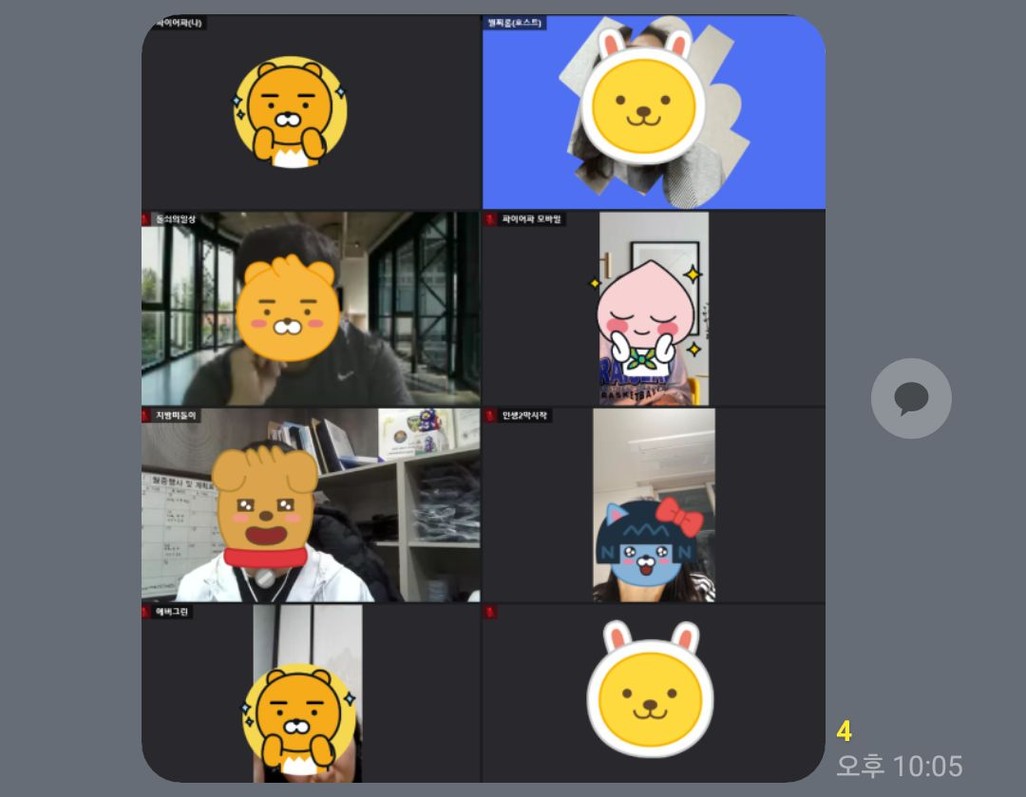Select the video tile with the blue cat sticker

click(x=654, y=505)
